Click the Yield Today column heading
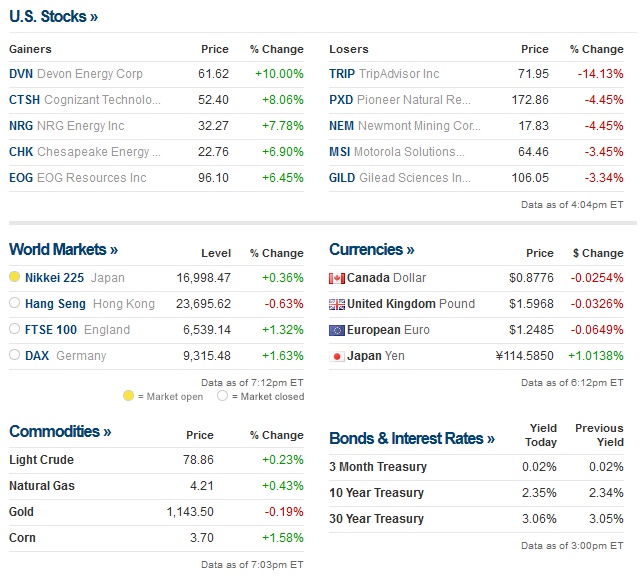Screen dimensions: 640x577 click(x=541, y=435)
